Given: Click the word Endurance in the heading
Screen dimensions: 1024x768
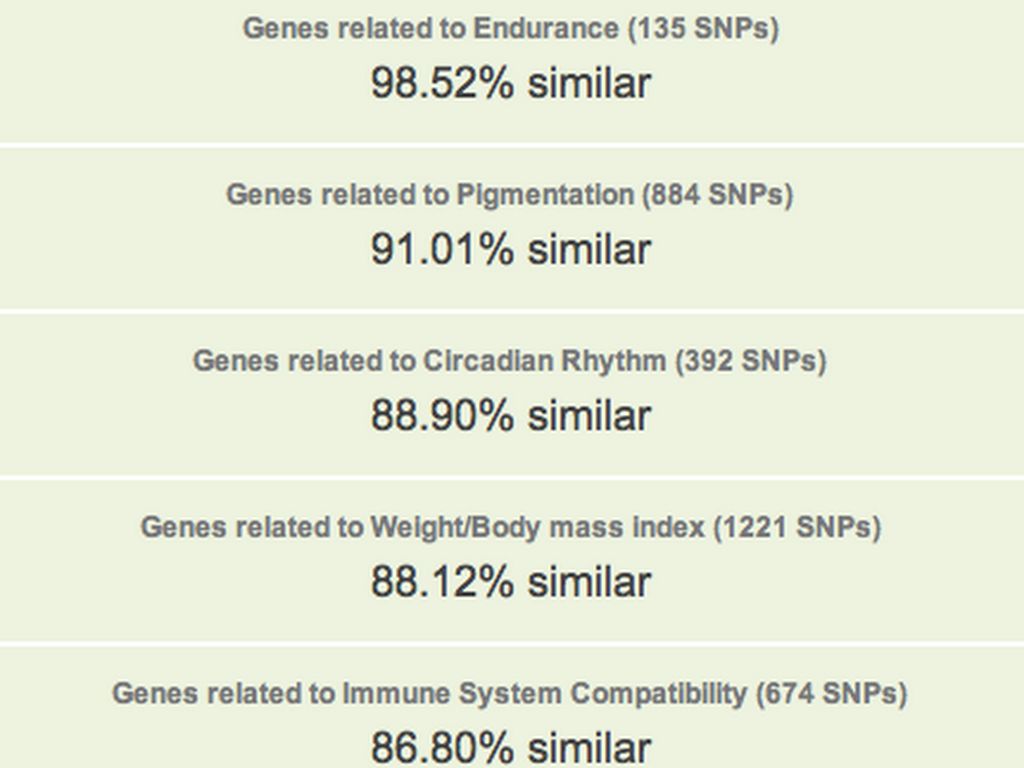Looking at the screenshot, I should coord(545,28).
